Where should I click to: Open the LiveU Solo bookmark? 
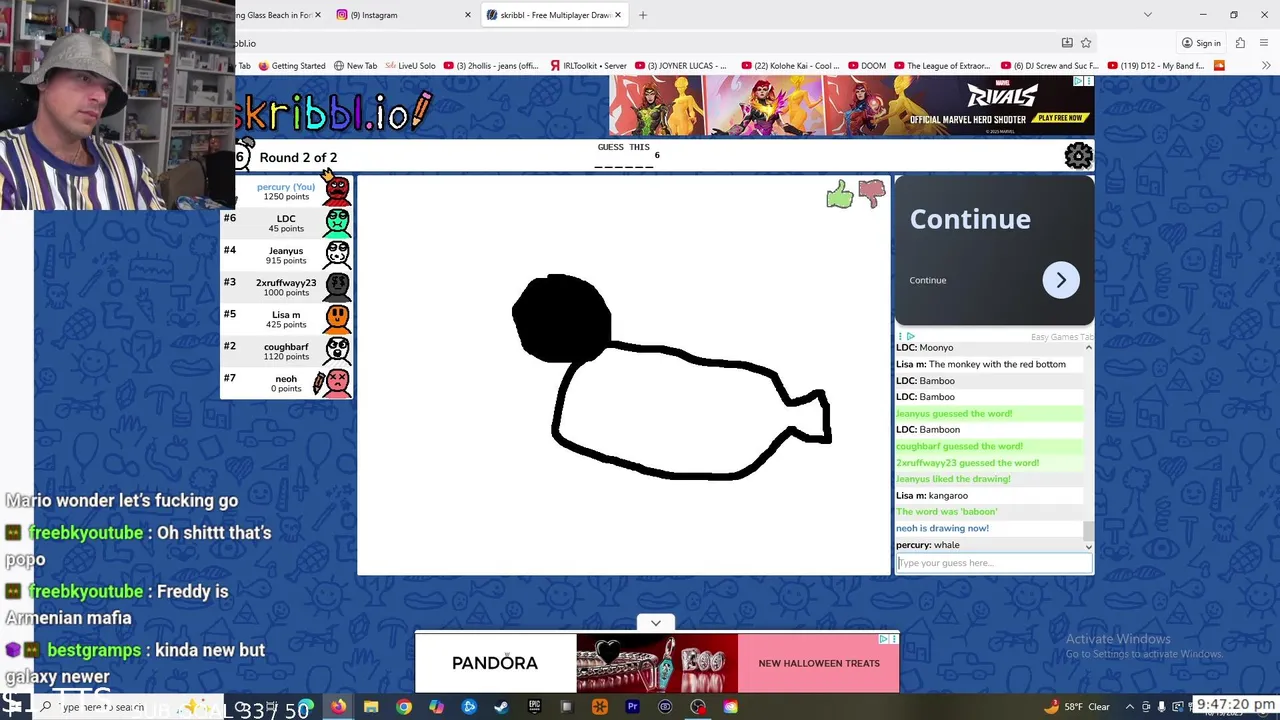[x=410, y=66]
